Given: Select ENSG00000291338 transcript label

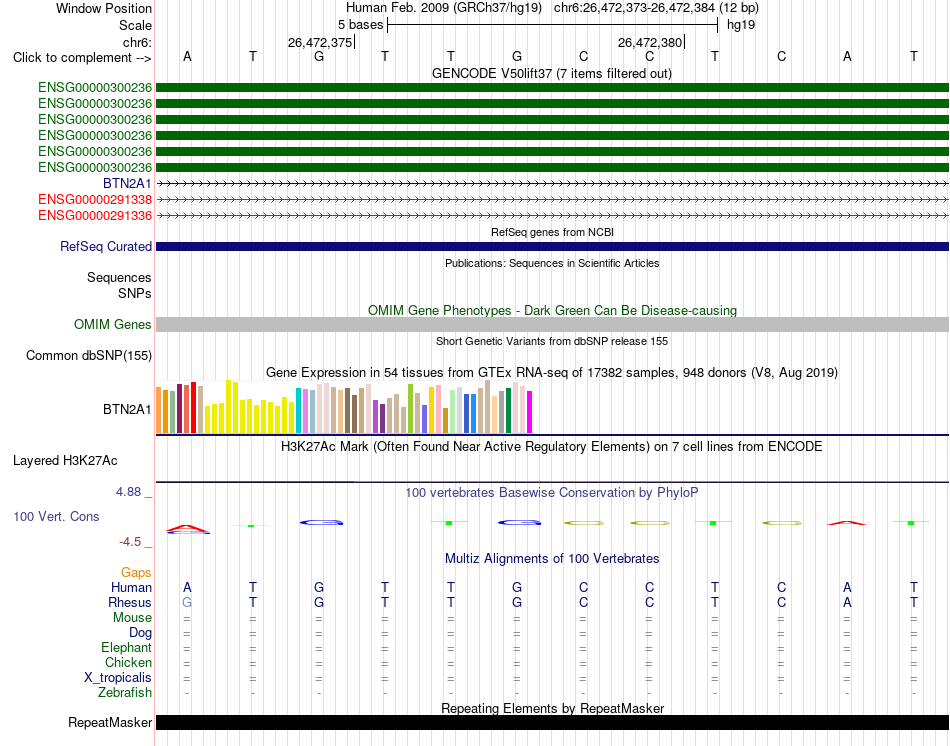Looking at the screenshot, I should (x=95, y=199).
